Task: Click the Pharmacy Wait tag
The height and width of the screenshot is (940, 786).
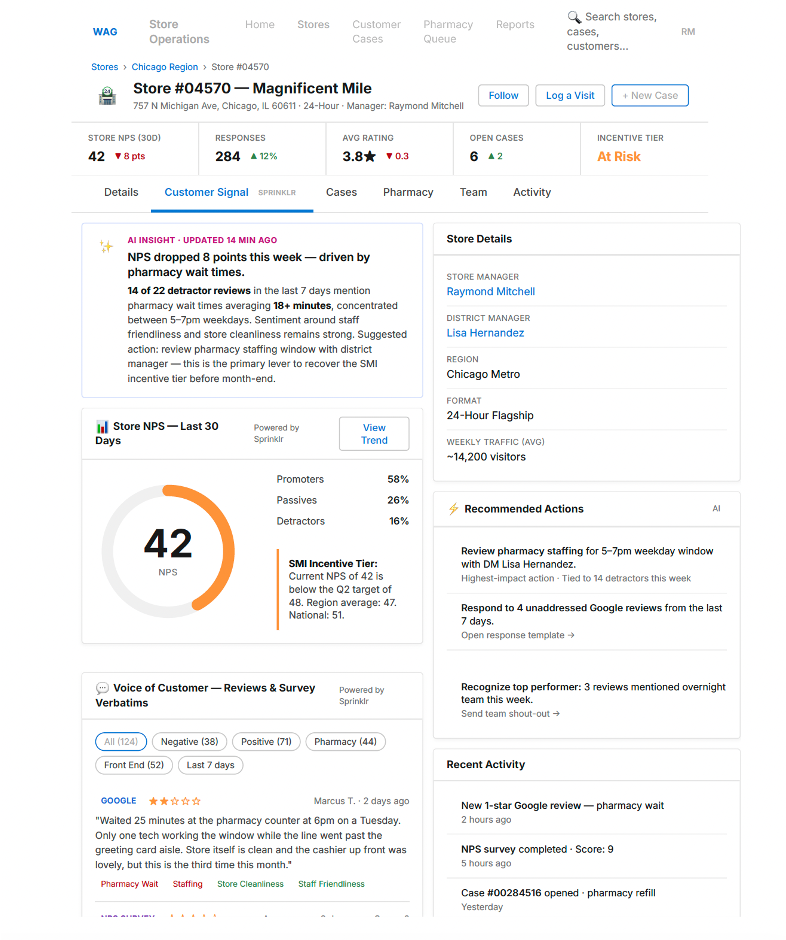Action: pyautogui.click(x=130, y=884)
